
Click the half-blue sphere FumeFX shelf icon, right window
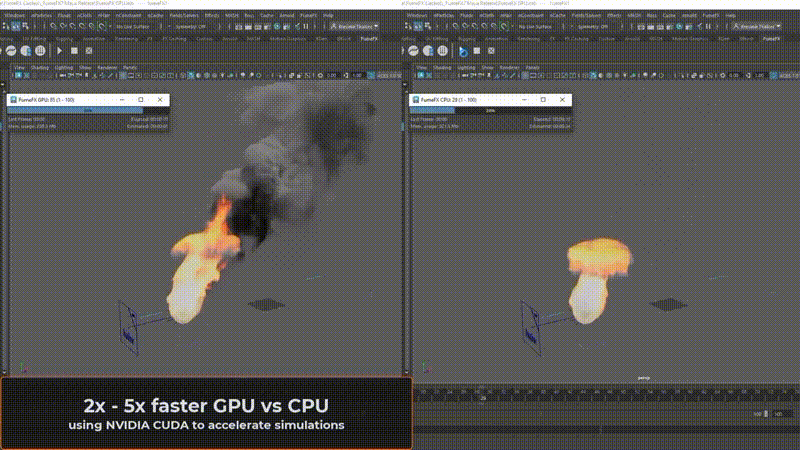(x=428, y=51)
